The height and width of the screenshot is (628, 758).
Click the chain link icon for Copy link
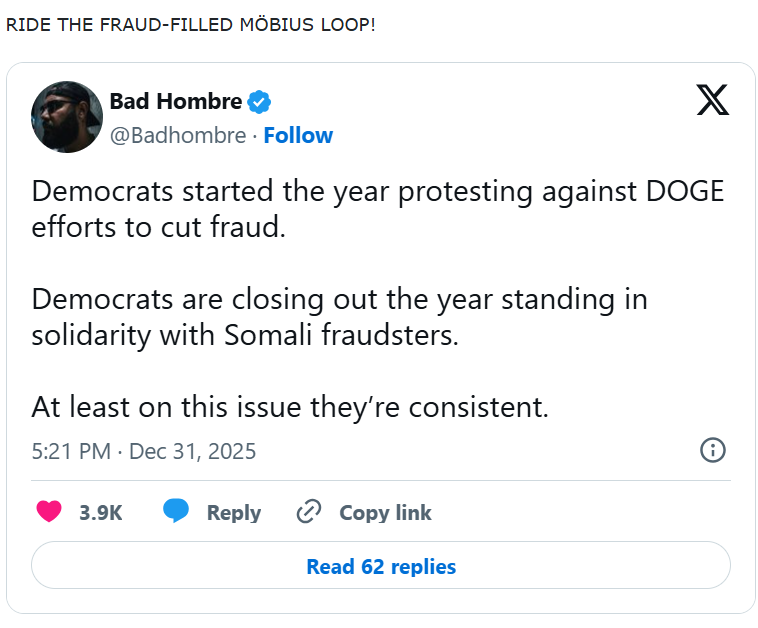(x=308, y=512)
